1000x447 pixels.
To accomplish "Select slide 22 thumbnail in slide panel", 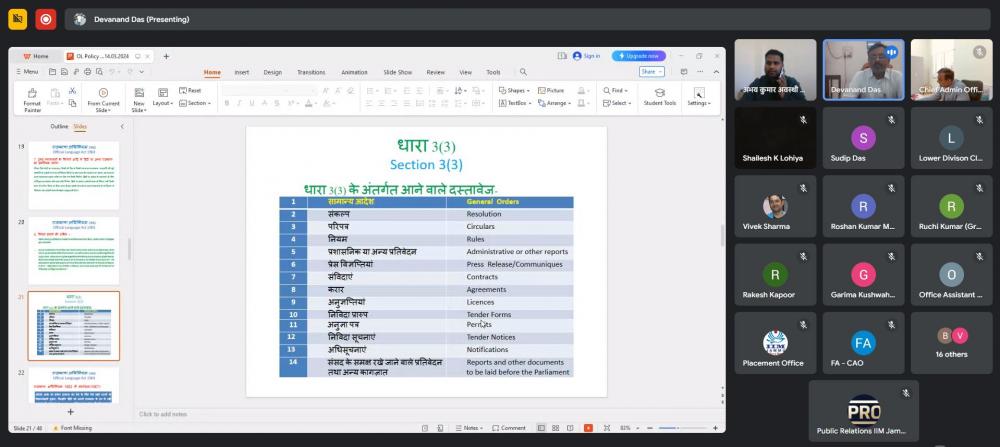I will pyautogui.click(x=73, y=384).
